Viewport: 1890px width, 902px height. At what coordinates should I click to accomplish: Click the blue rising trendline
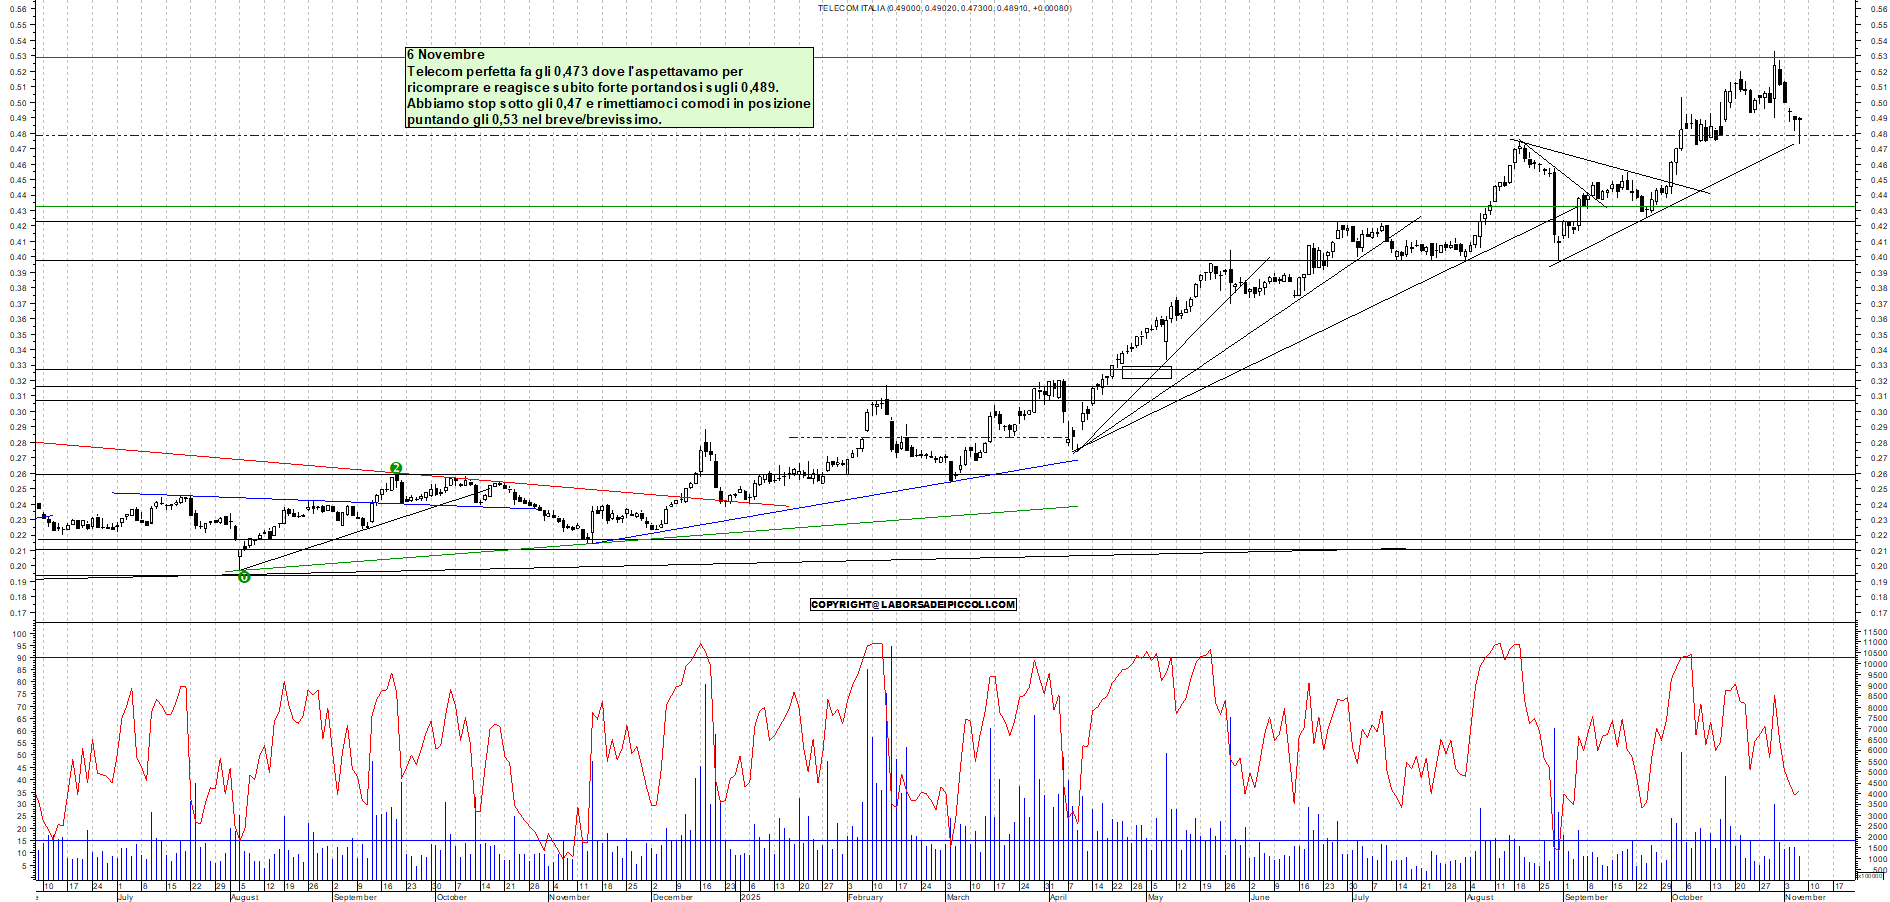pos(900,490)
